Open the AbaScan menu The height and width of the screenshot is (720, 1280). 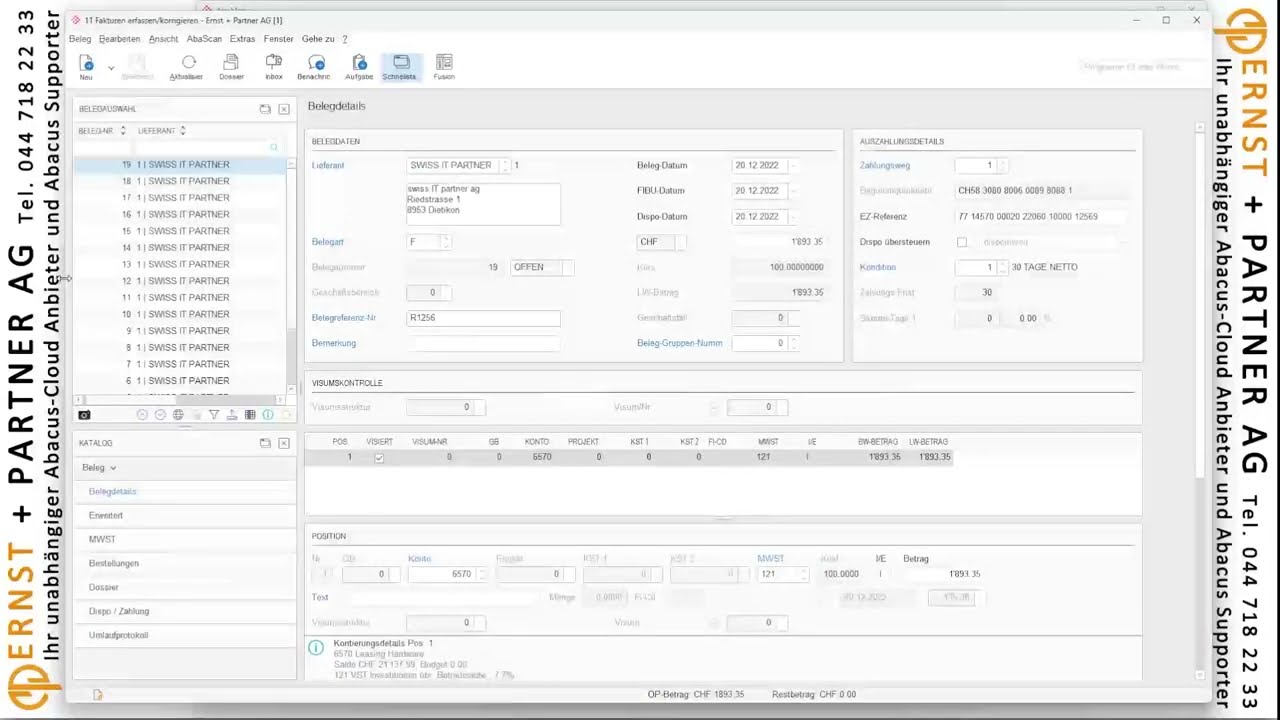204,39
